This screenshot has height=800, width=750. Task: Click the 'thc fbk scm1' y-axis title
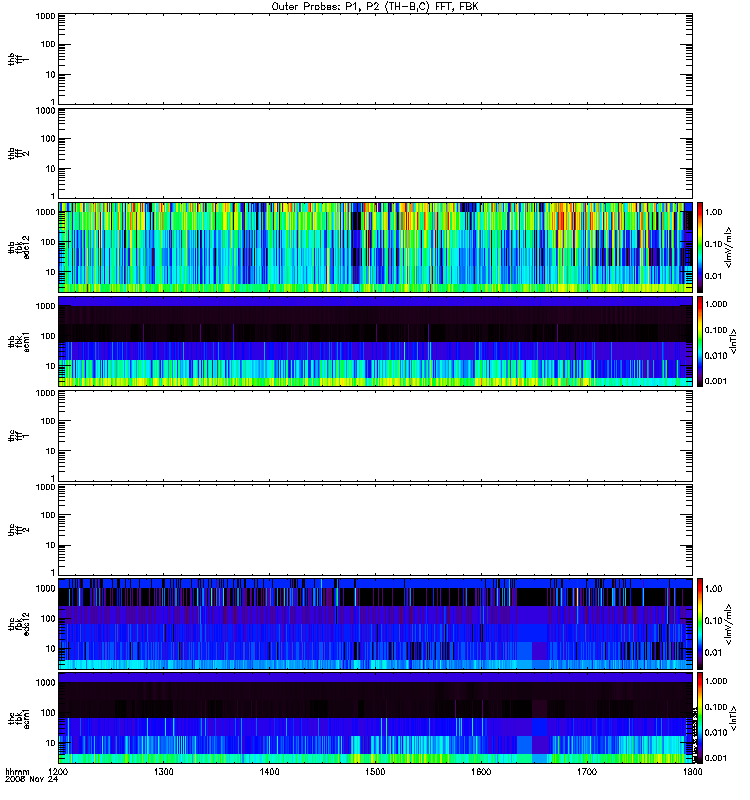point(18,718)
